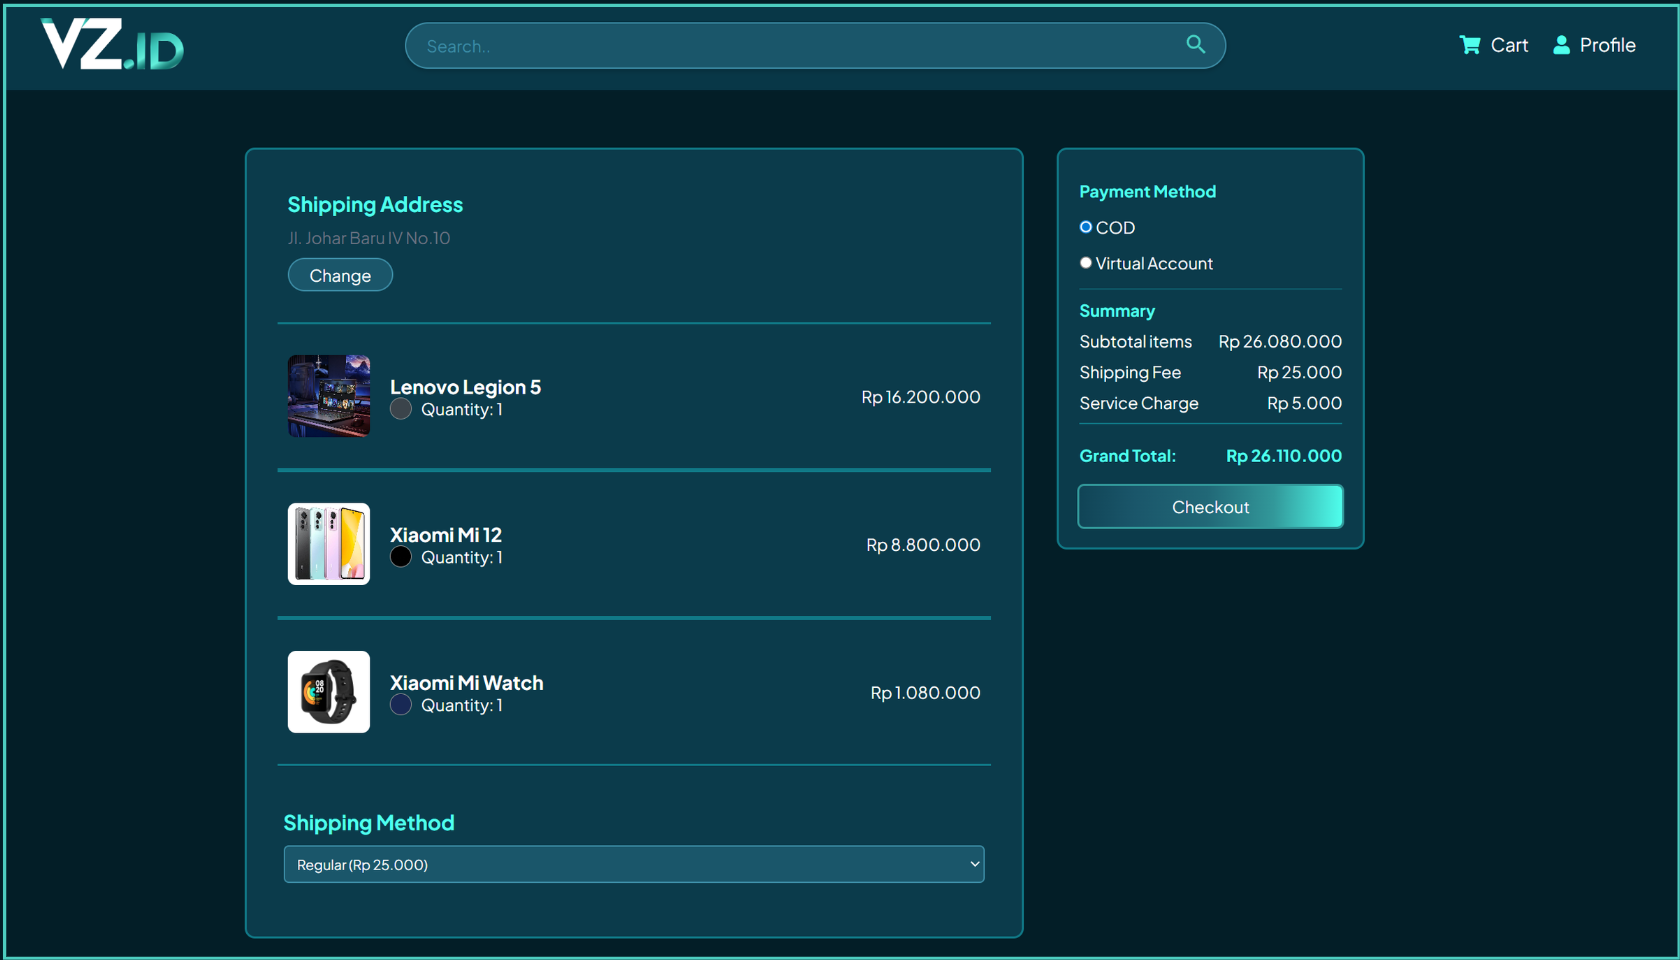Click the Subtotal items label
This screenshot has height=960, width=1680.
(1135, 342)
